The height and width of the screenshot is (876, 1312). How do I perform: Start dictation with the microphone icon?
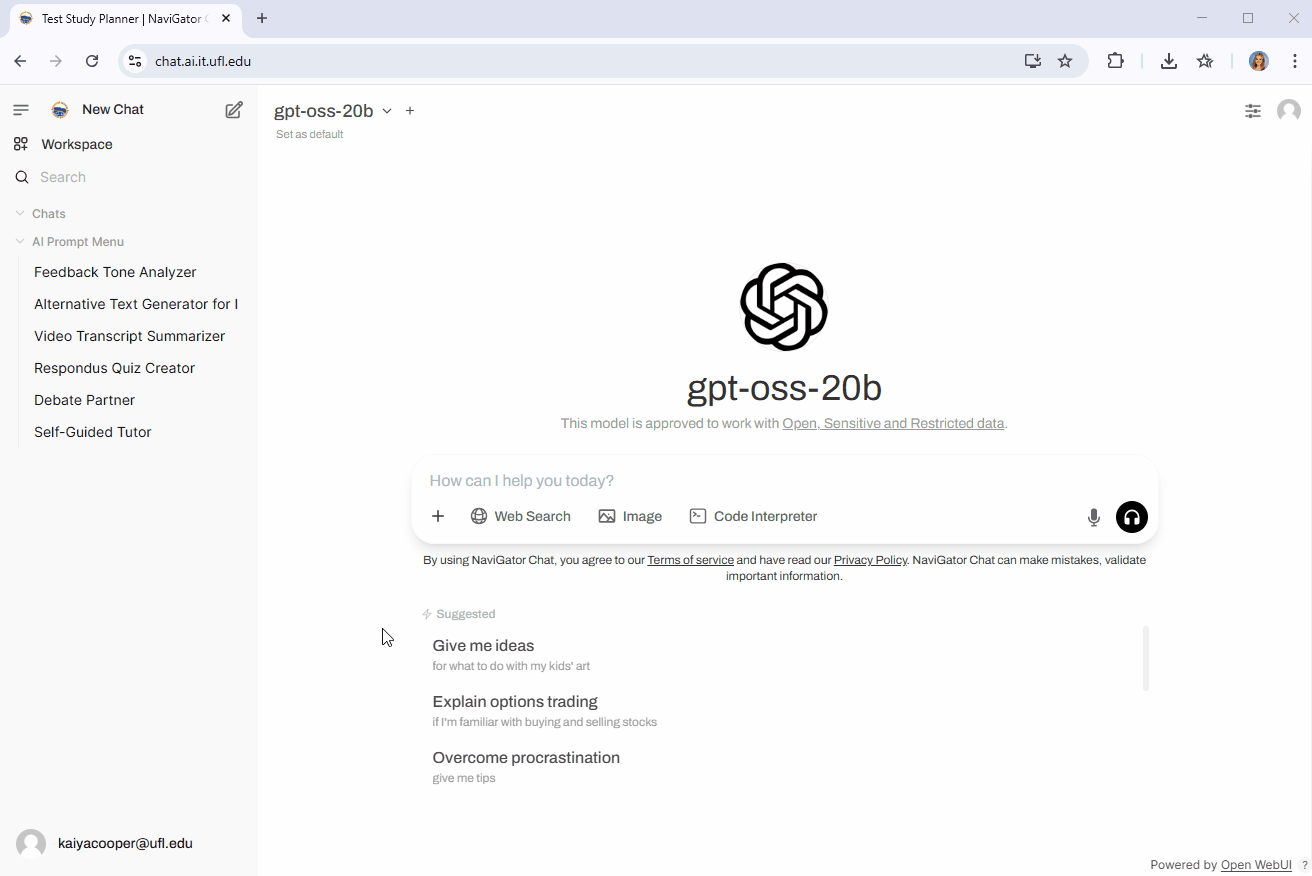point(1093,517)
